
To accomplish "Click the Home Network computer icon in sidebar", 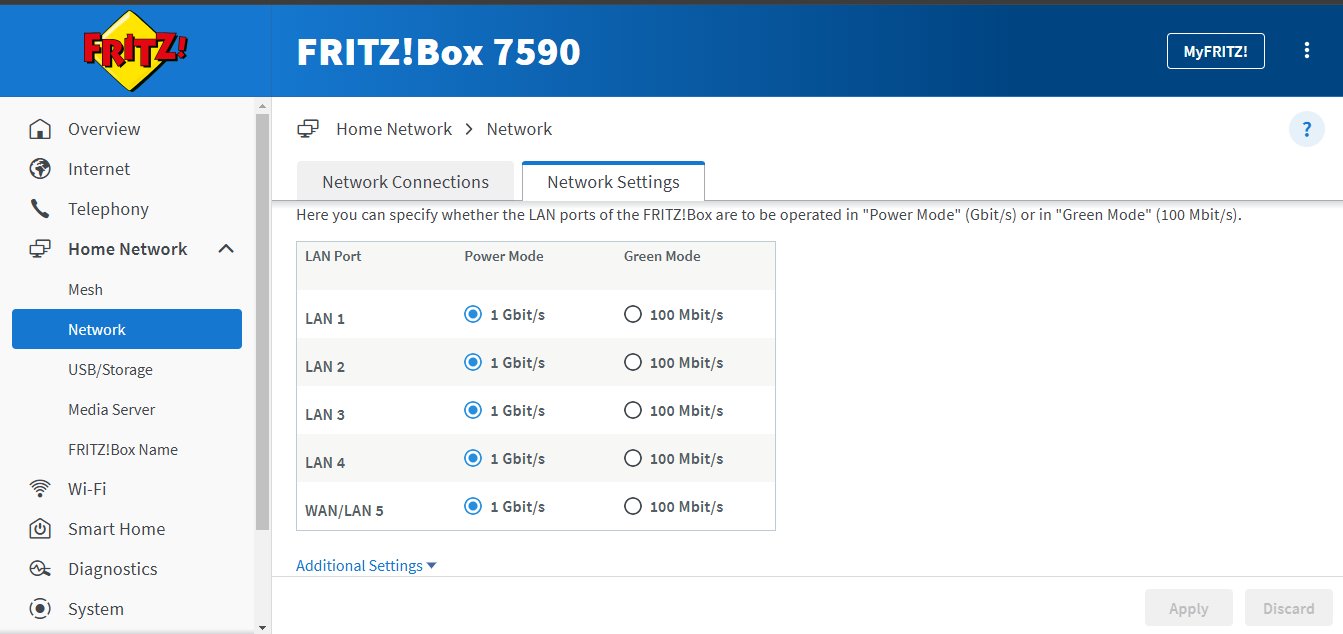I will (x=40, y=249).
